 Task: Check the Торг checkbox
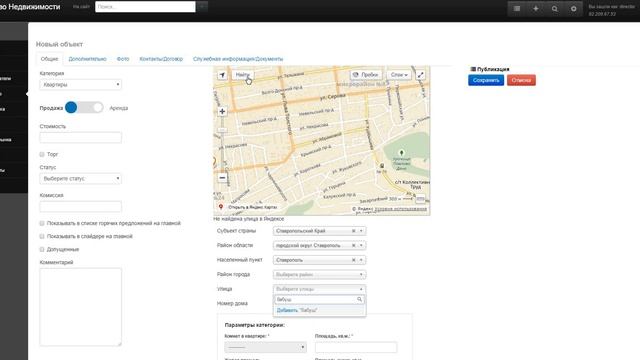pos(42,154)
